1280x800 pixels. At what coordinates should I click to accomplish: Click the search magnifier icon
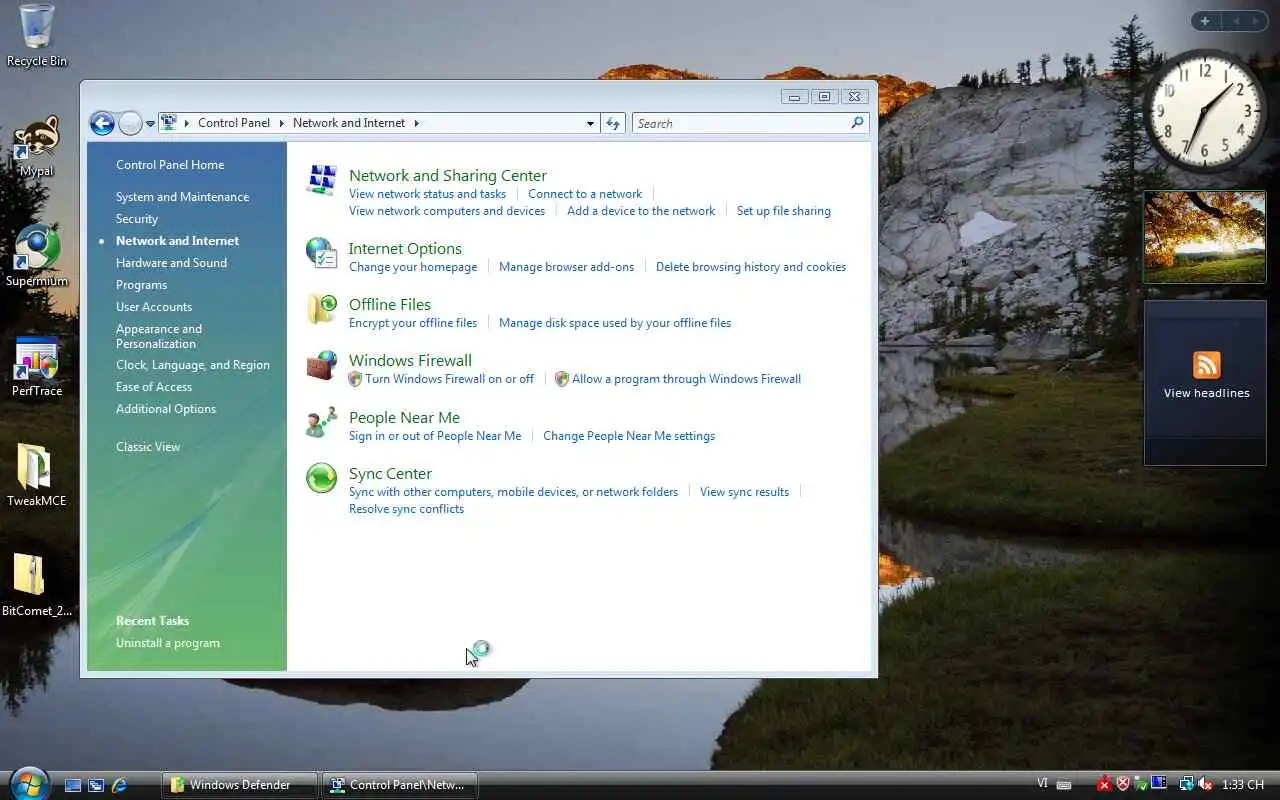(857, 123)
